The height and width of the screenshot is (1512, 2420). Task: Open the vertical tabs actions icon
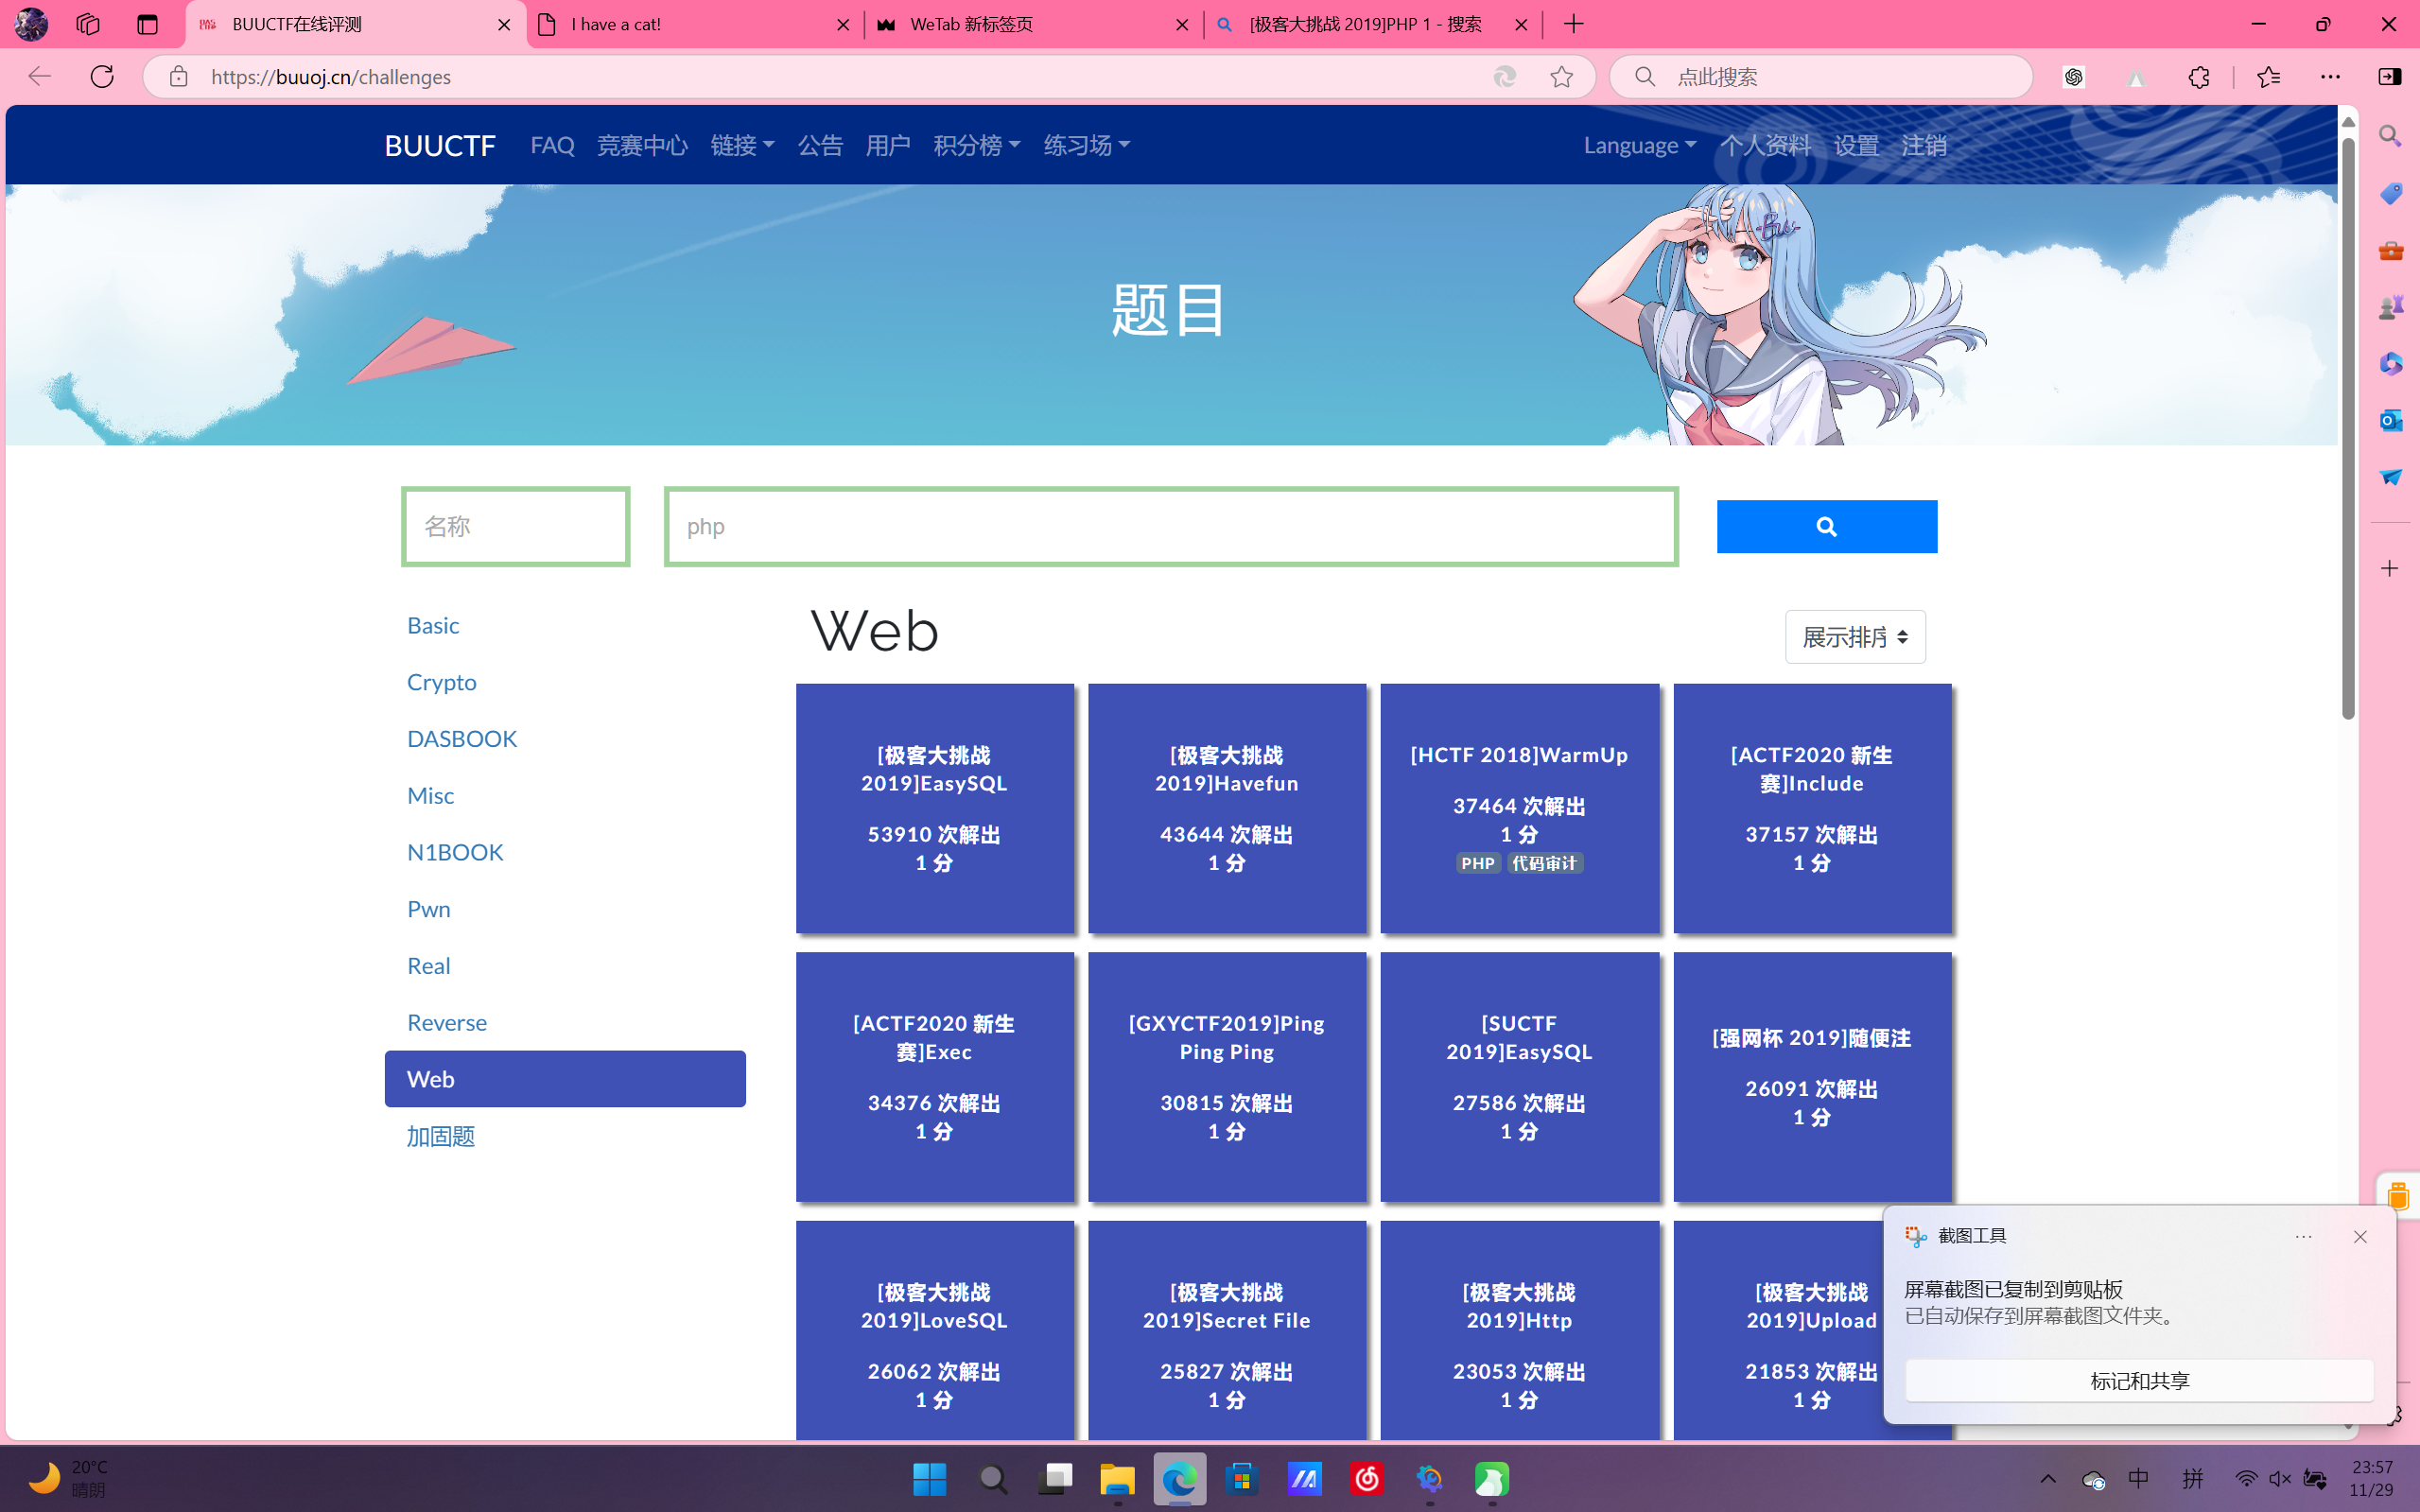click(x=147, y=24)
